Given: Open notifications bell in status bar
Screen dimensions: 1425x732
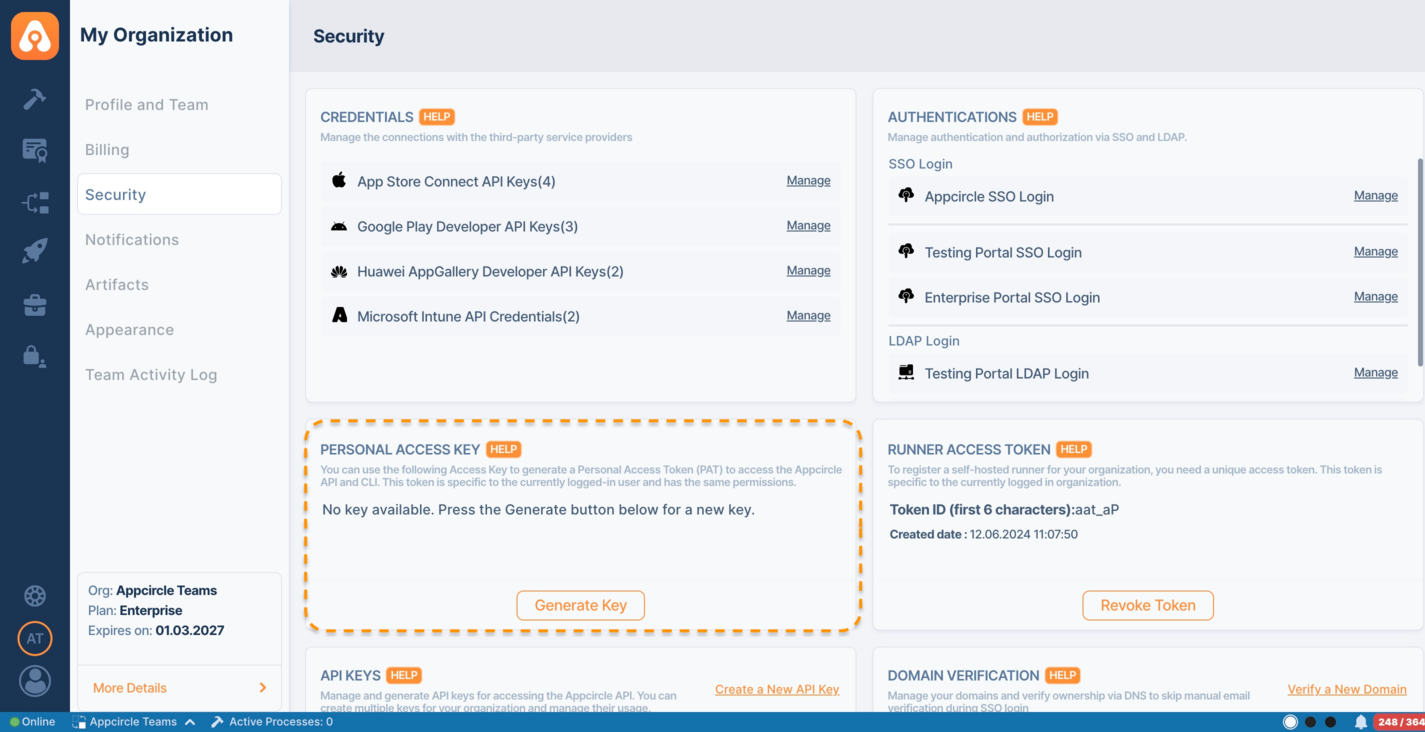Looking at the screenshot, I should click(1360, 722).
